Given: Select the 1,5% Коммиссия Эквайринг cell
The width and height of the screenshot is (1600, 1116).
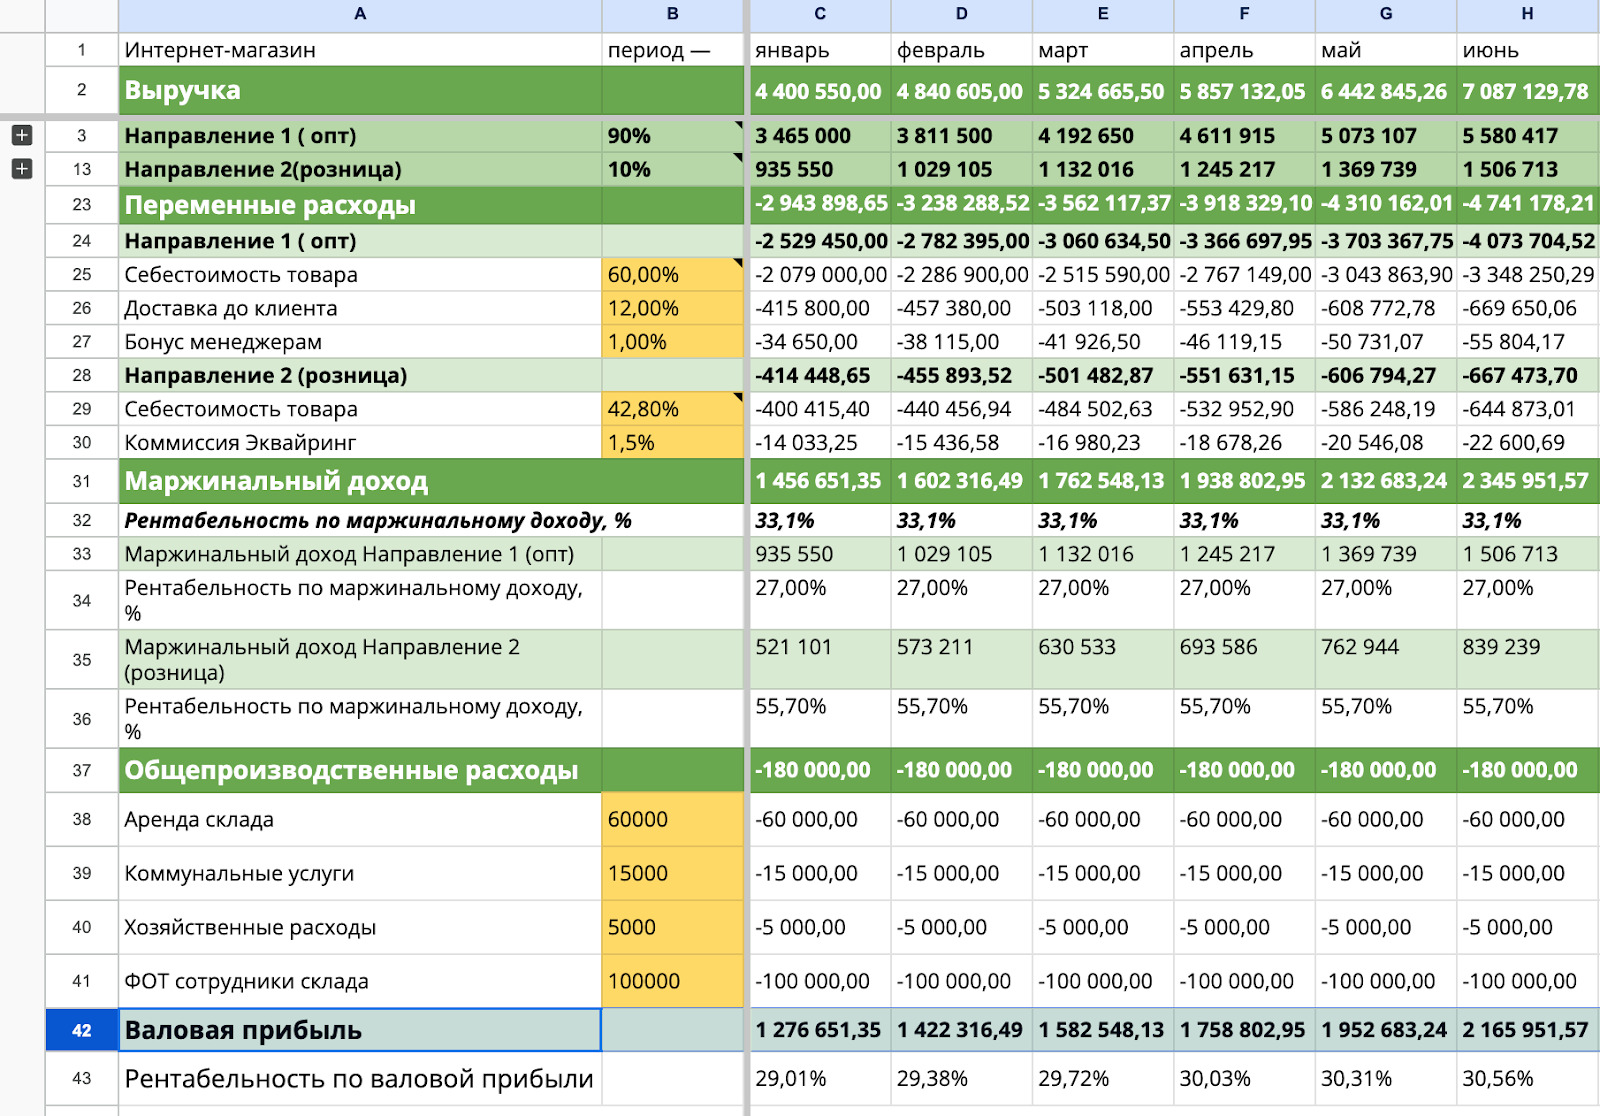Looking at the screenshot, I should pos(672,443).
